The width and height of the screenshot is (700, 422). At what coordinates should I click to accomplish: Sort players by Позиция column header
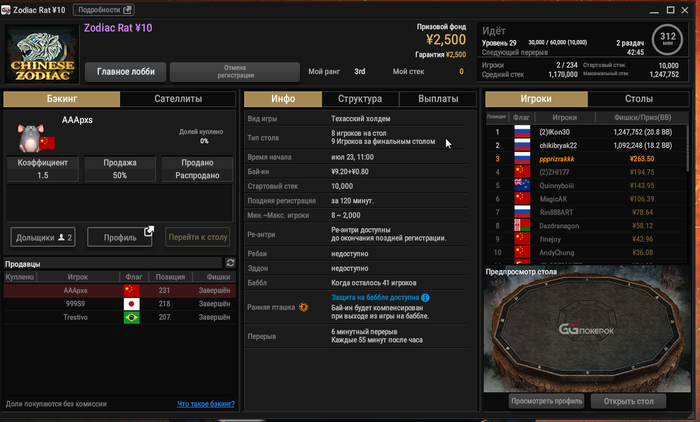497,117
